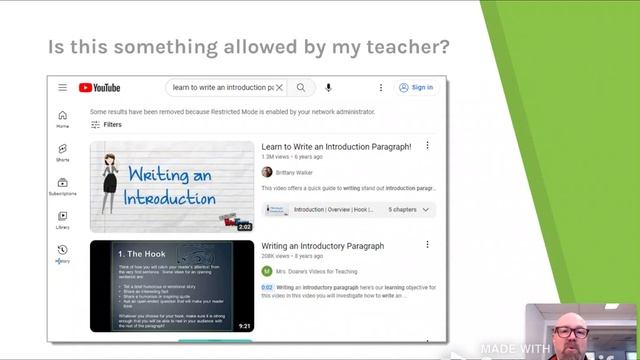
Task: Open more options for Learn to Write video
Action: coord(427,145)
